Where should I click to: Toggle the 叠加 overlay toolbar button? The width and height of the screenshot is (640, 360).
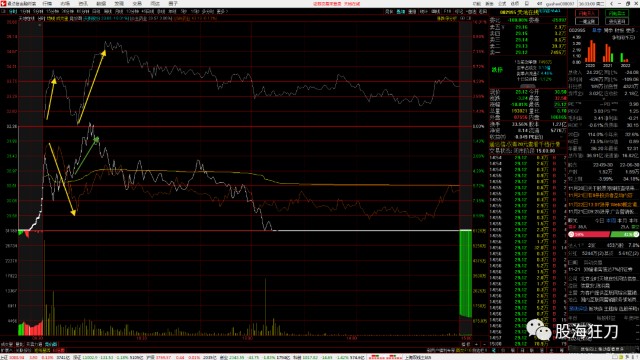401,12
